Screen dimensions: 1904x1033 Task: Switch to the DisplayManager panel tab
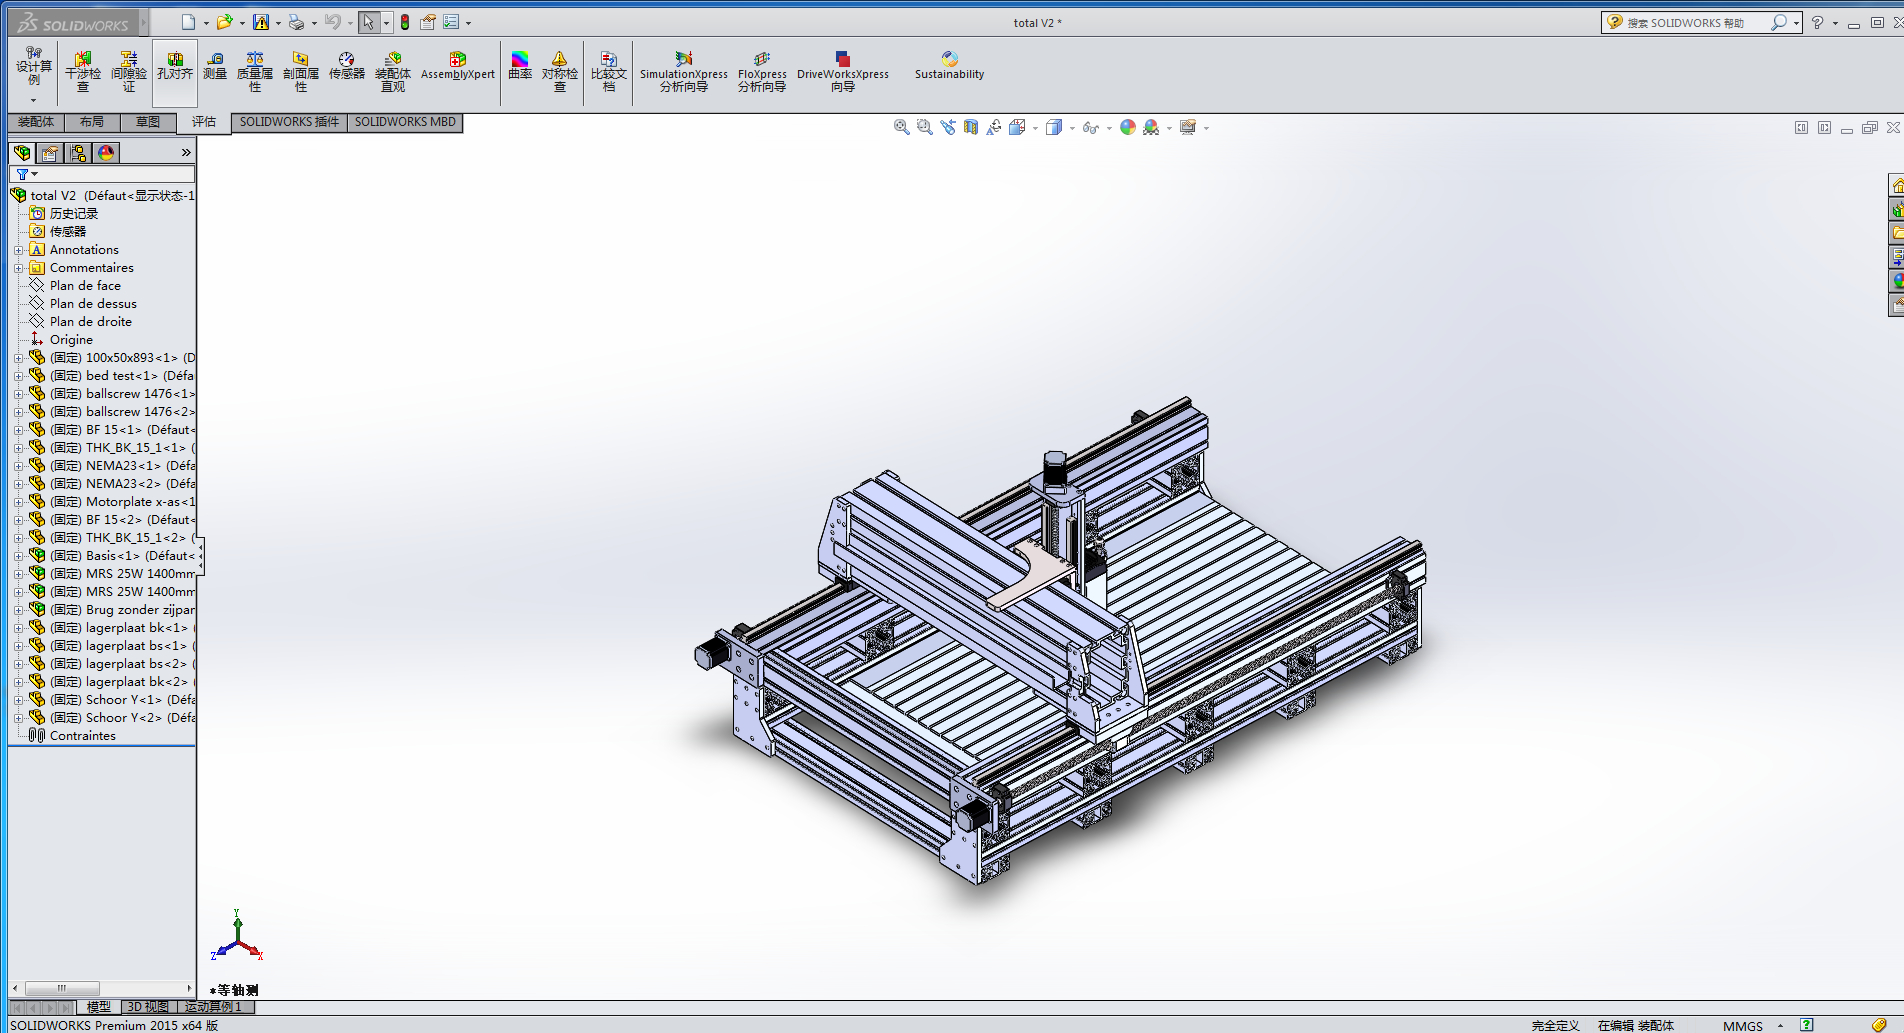(x=106, y=152)
